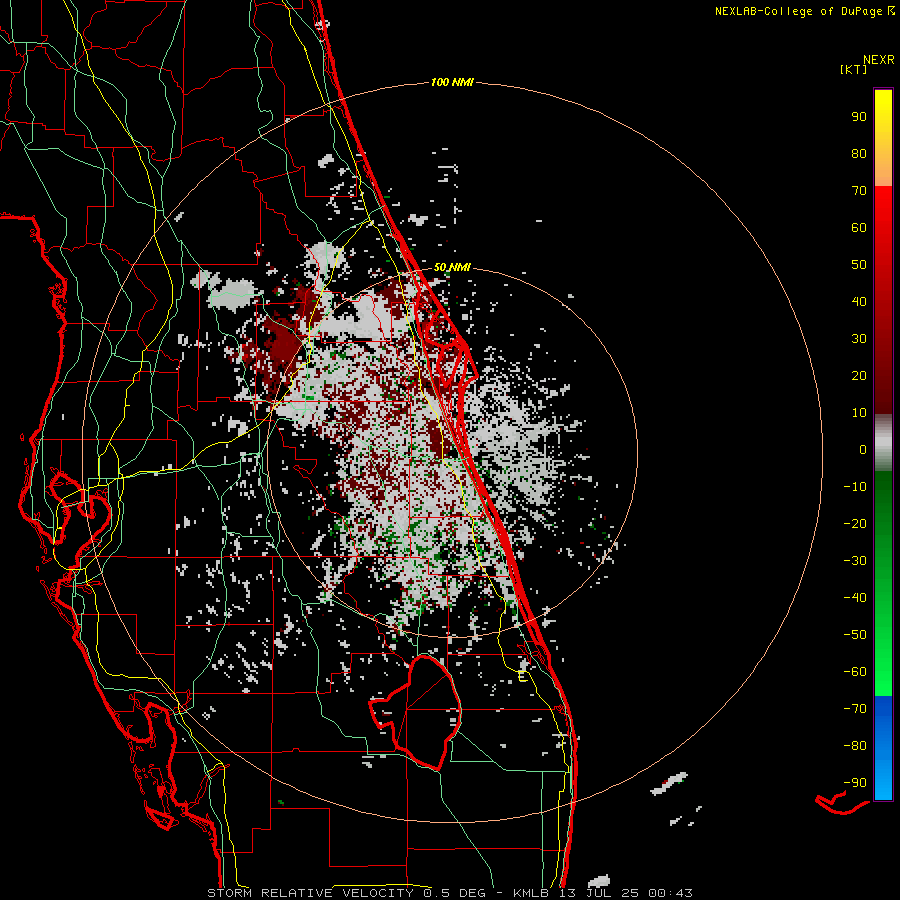Click the positive 30 knot scale label
Image resolution: width=900 pixels, height=900 pixels.
point(859,339)
